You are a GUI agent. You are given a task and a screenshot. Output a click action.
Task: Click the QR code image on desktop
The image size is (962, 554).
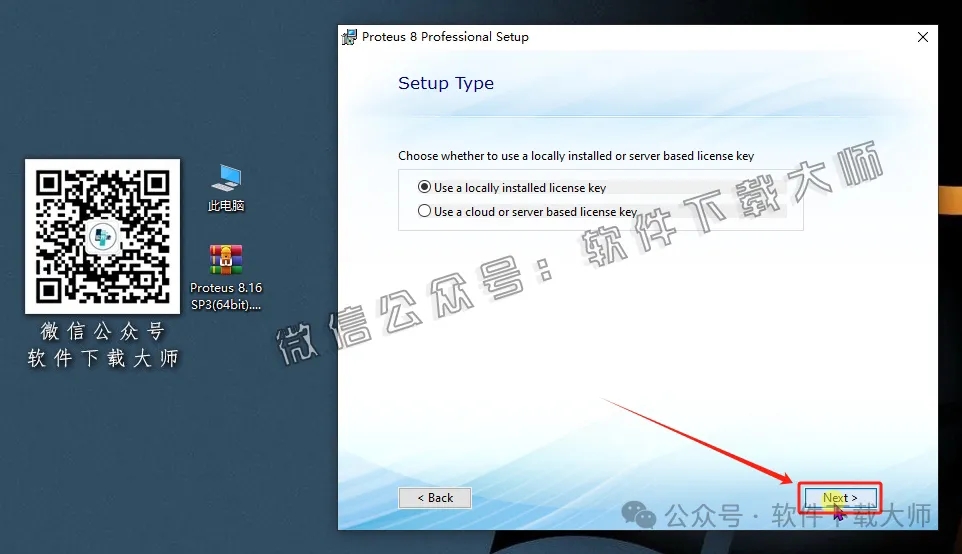pyautogui.click(x=102, y=236)
